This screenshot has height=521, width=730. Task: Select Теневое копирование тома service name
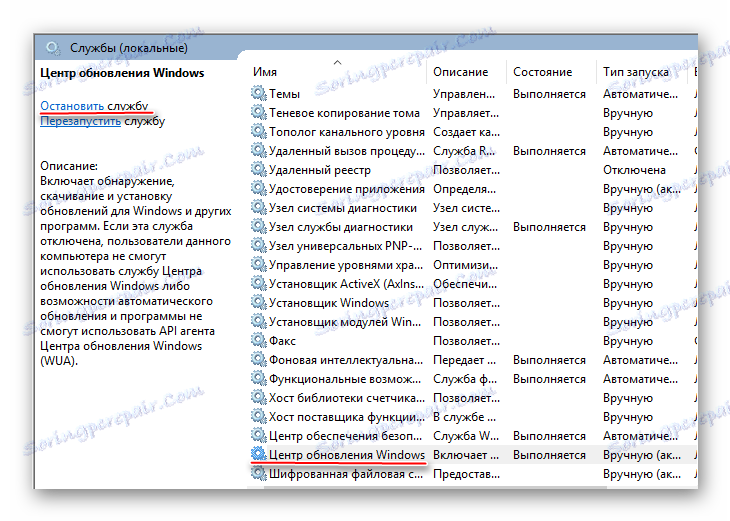coord(344,113)
